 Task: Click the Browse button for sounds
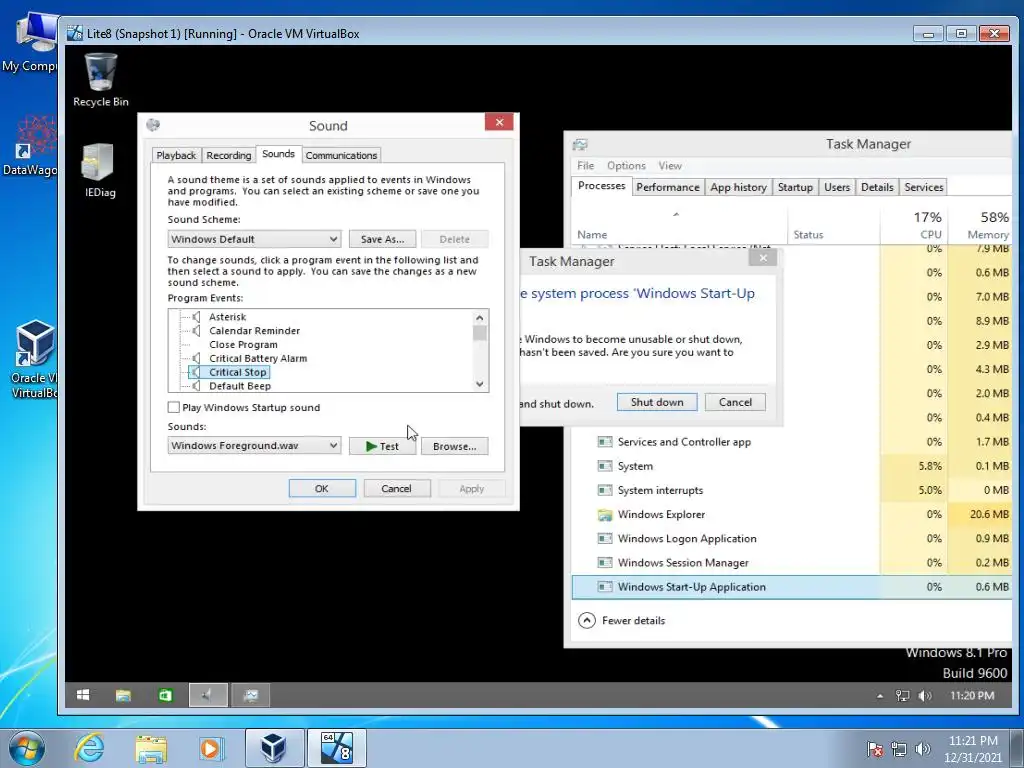[455, 446]
